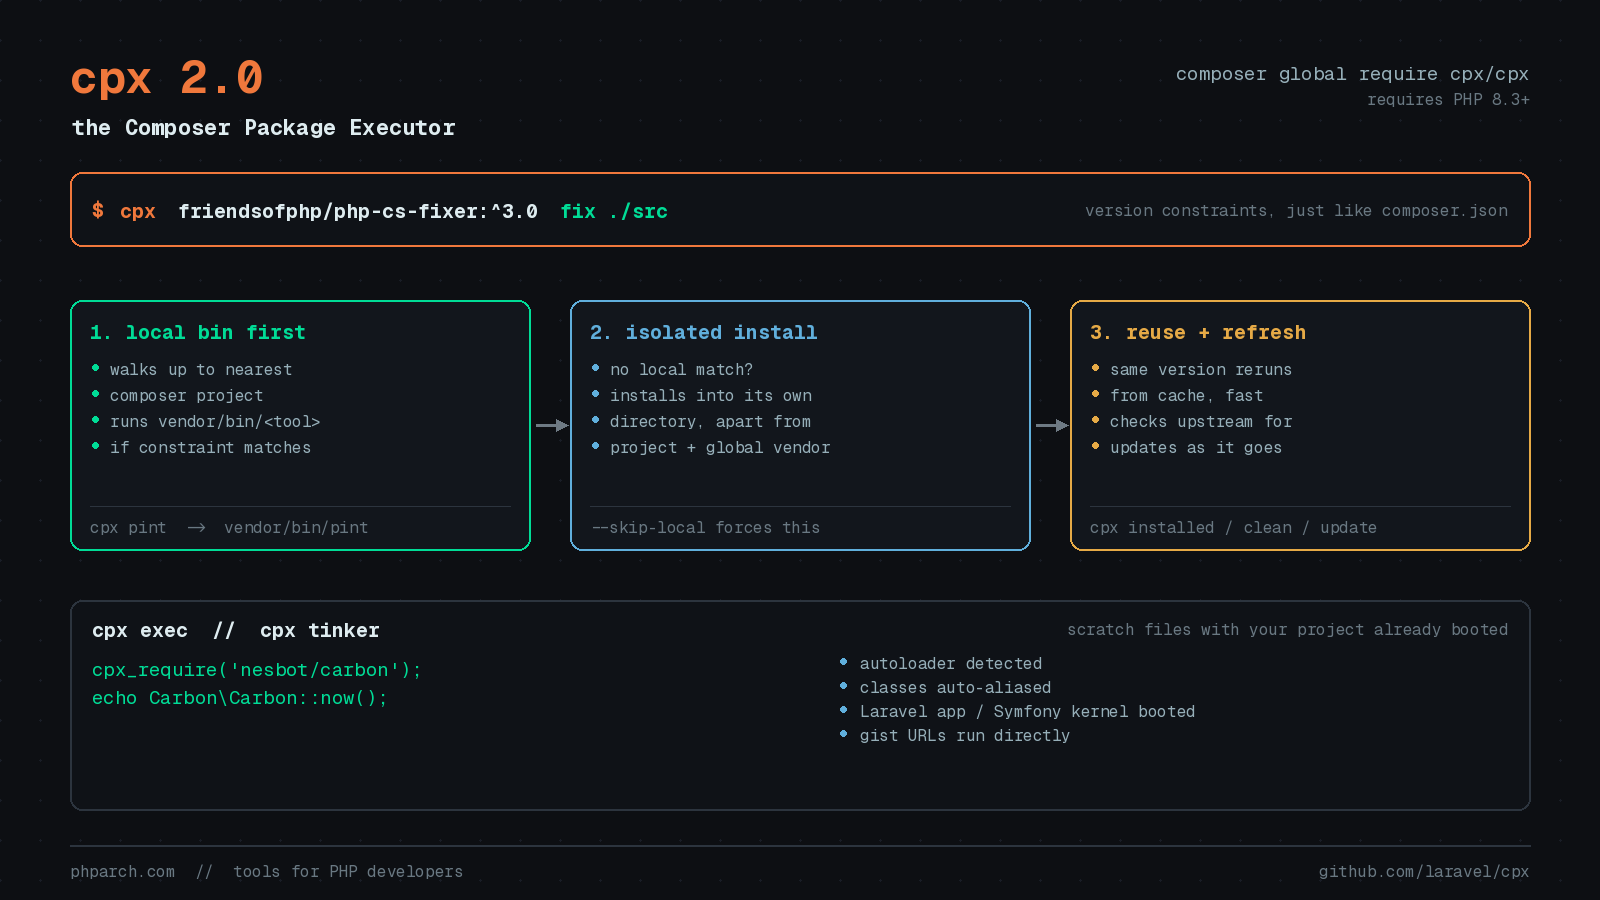
Task: Click the dollar prompt symbol
Action: (98, 210)
